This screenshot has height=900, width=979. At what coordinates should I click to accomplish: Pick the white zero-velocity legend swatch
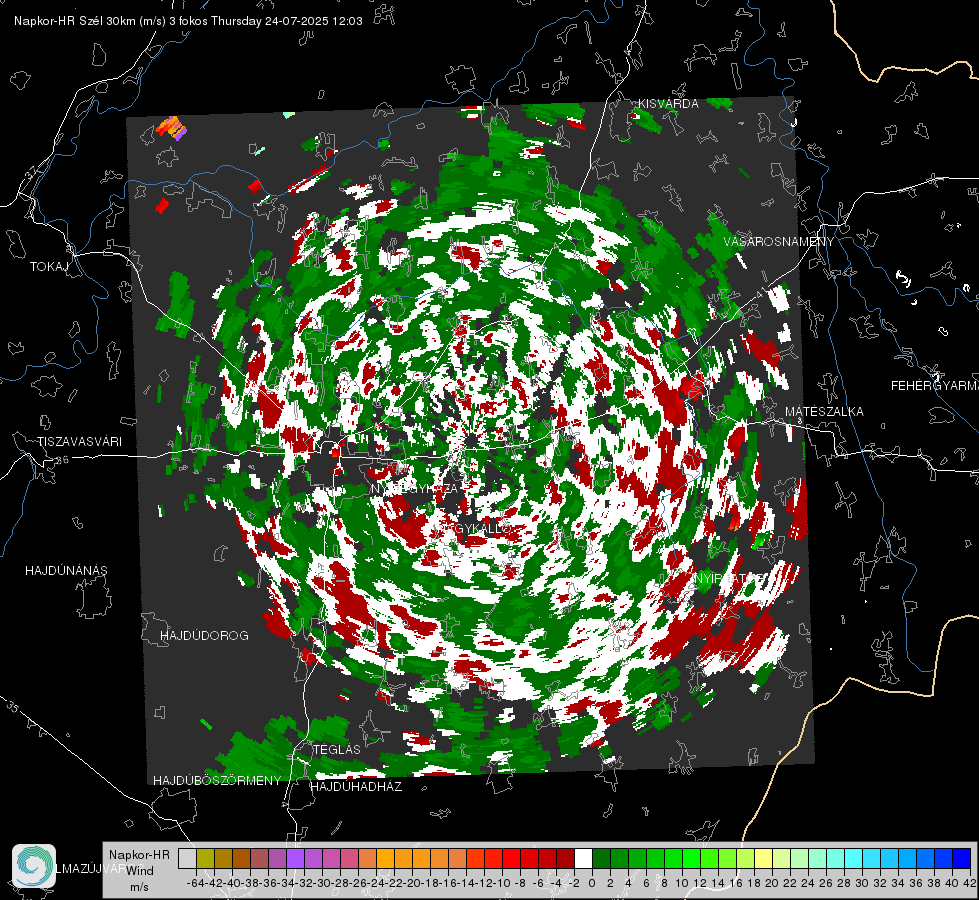click(x=583, y=859)
